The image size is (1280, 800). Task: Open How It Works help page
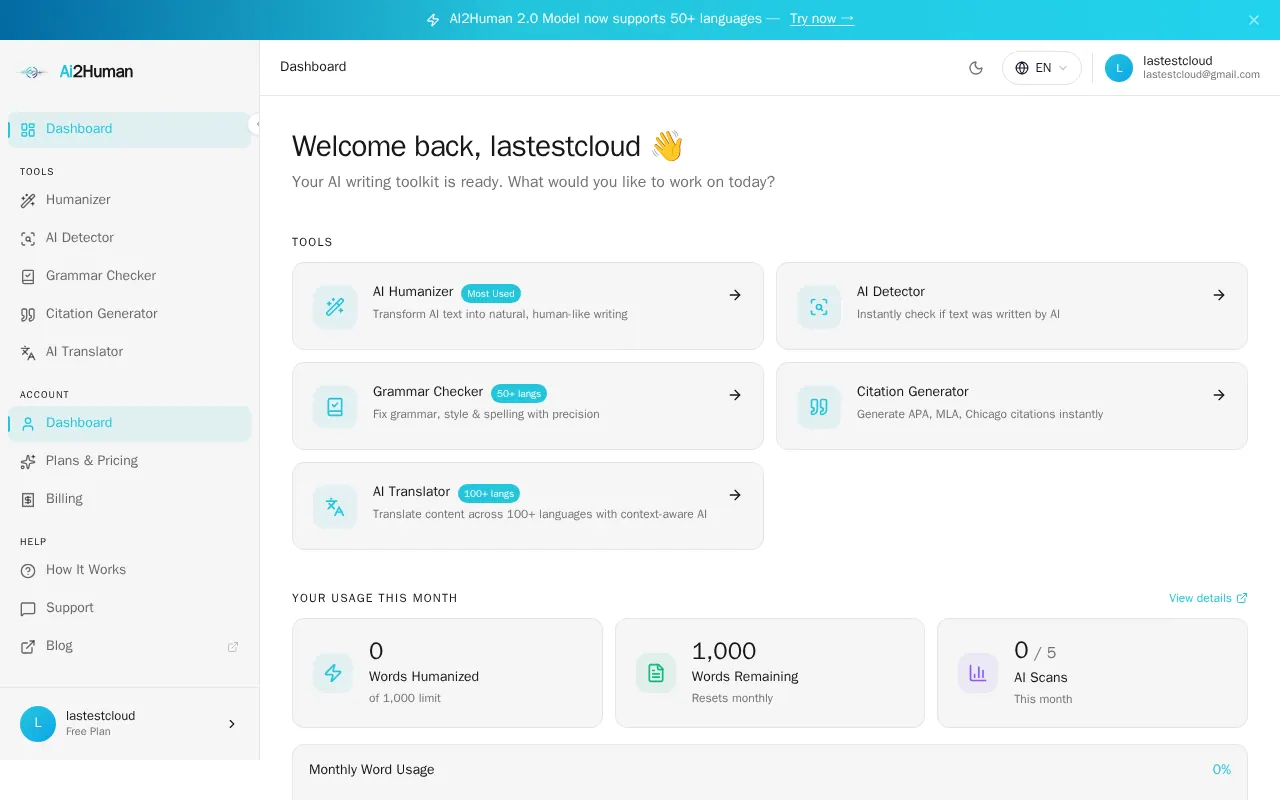pyautogui.click(x=130, y=570)
